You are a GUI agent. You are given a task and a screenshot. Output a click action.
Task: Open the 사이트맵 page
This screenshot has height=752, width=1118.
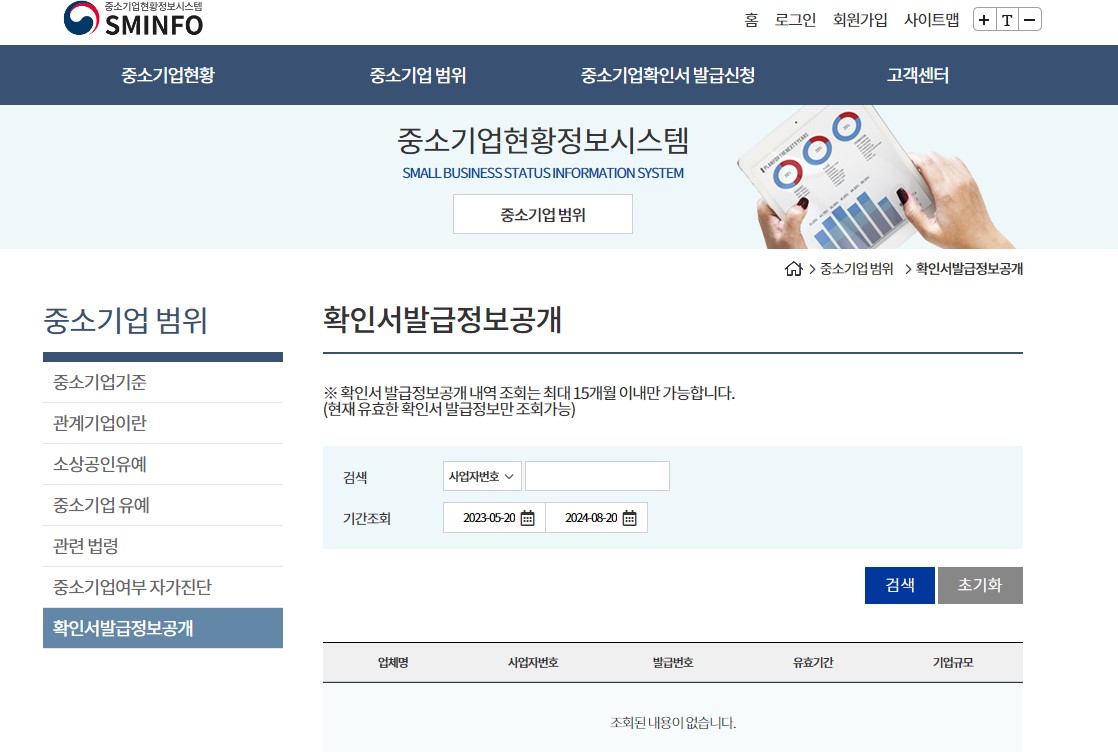tap(932, 20)
